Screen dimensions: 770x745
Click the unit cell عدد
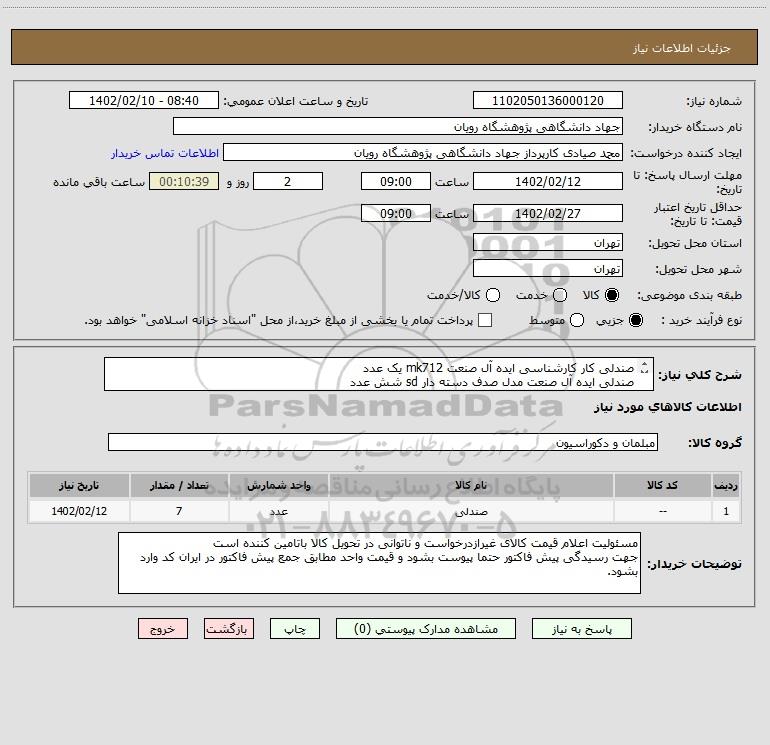pyautogui.click(x=278, y=511)
